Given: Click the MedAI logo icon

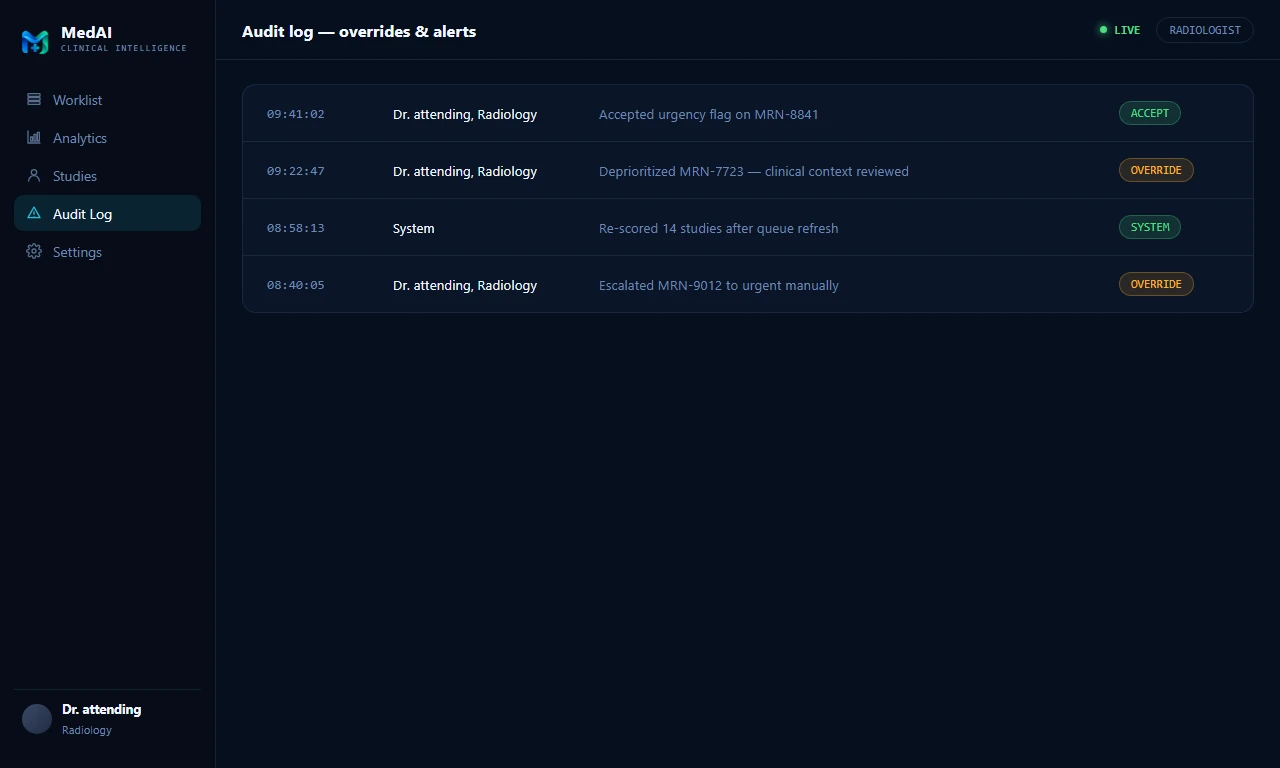Looking at the screenshot, I should [x=35, y=41].
